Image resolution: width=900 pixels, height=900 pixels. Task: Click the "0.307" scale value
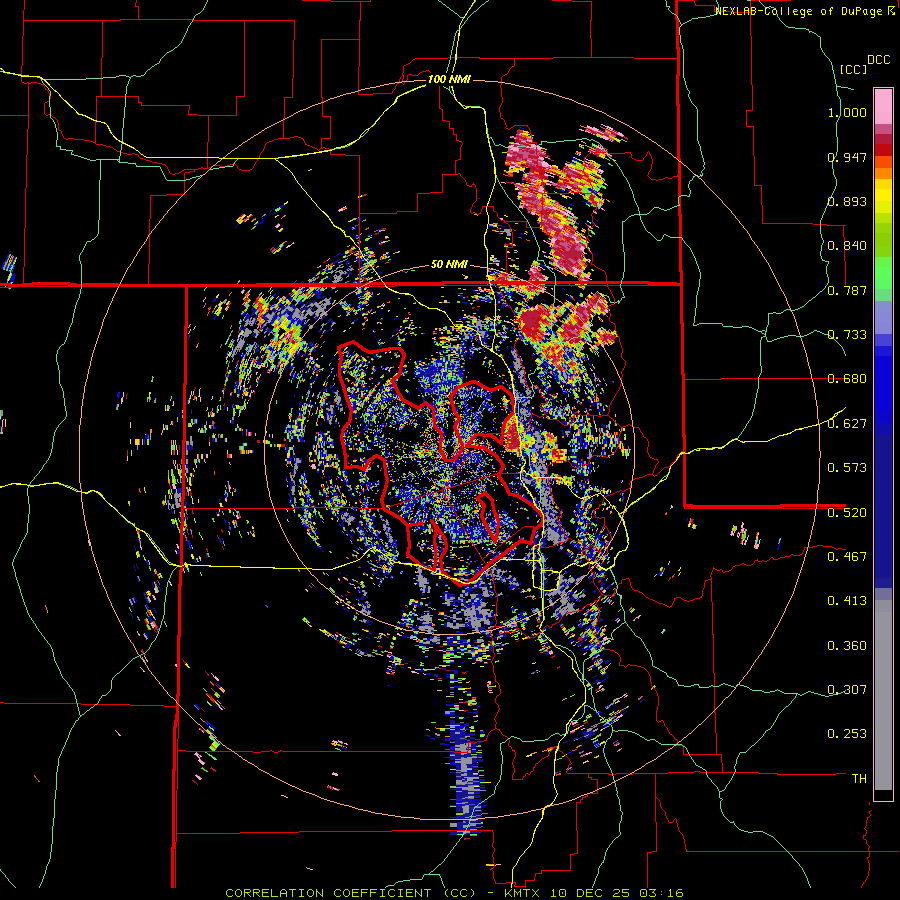pos(847,689)
